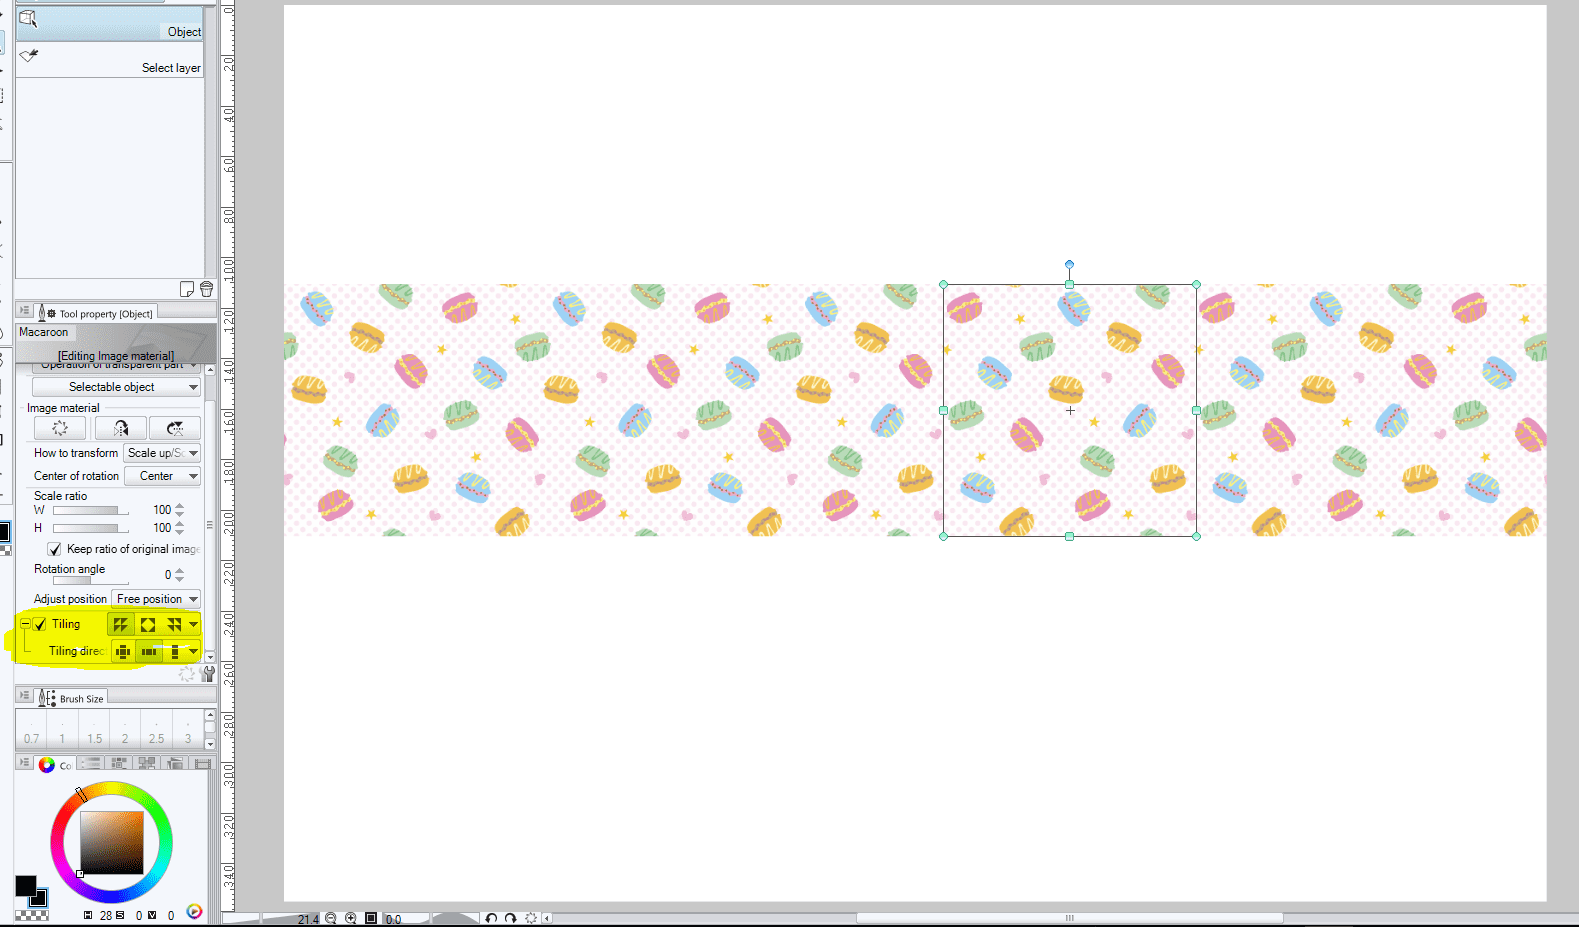The height and width of the screenshot is (927, 1579).
Task: Click the W scale ratio stepper arrows
Action: point(180,510)
